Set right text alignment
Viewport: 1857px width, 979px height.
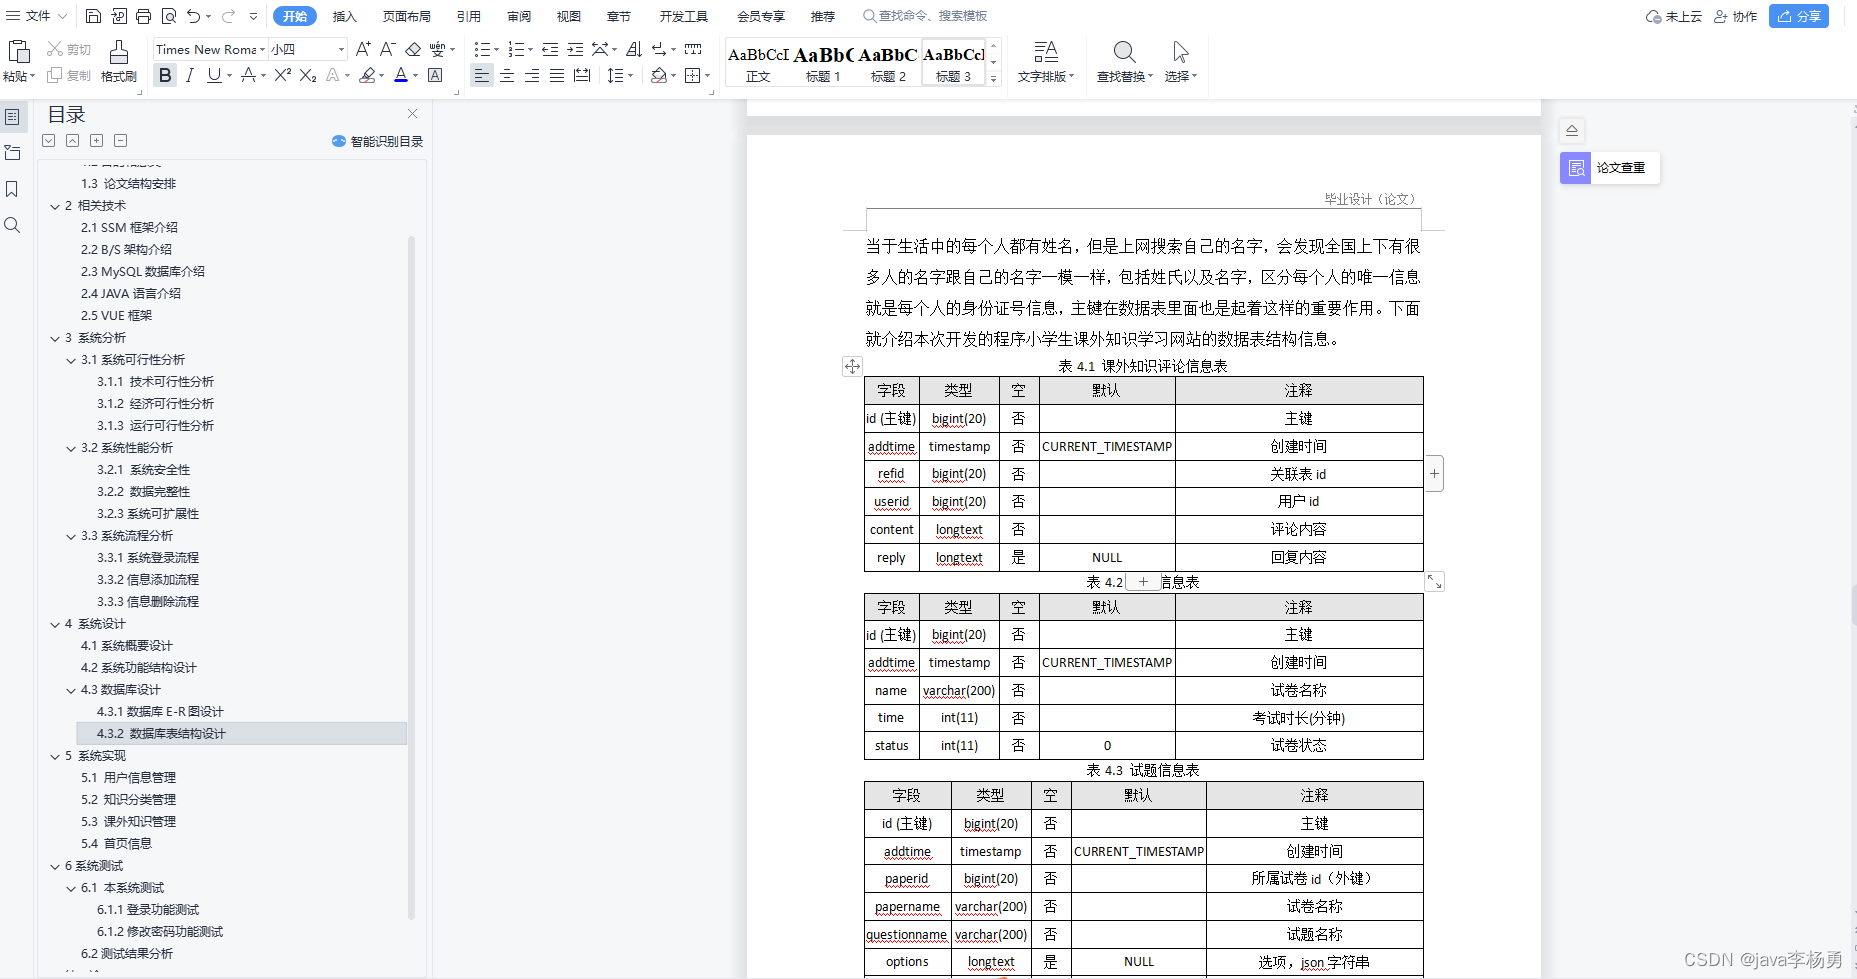532,75
